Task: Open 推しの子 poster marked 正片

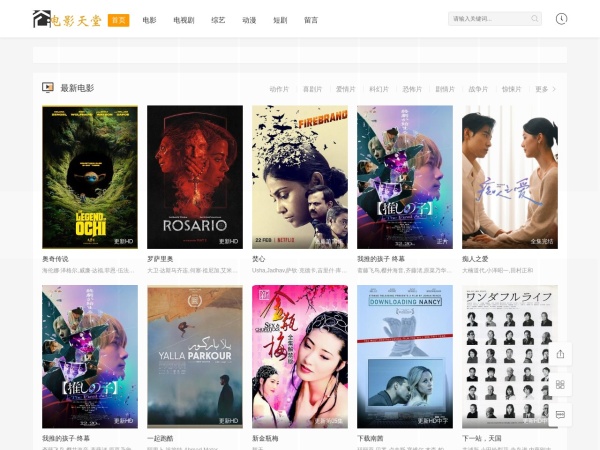Action: coord(405,177)
